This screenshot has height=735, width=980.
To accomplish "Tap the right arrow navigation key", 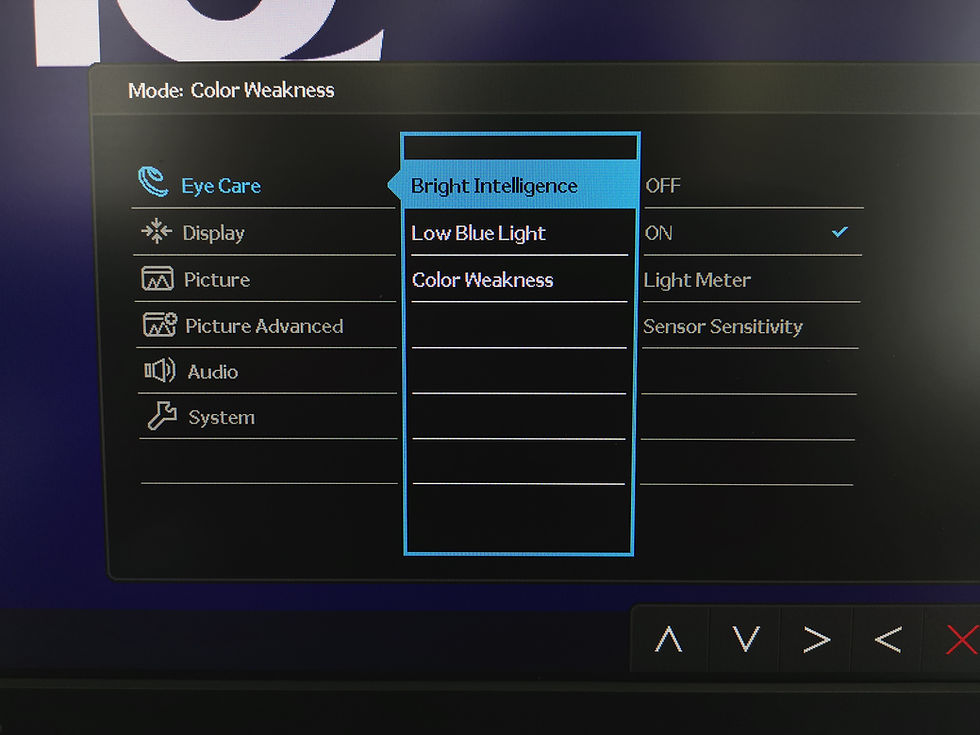I will tap(818, 640).
